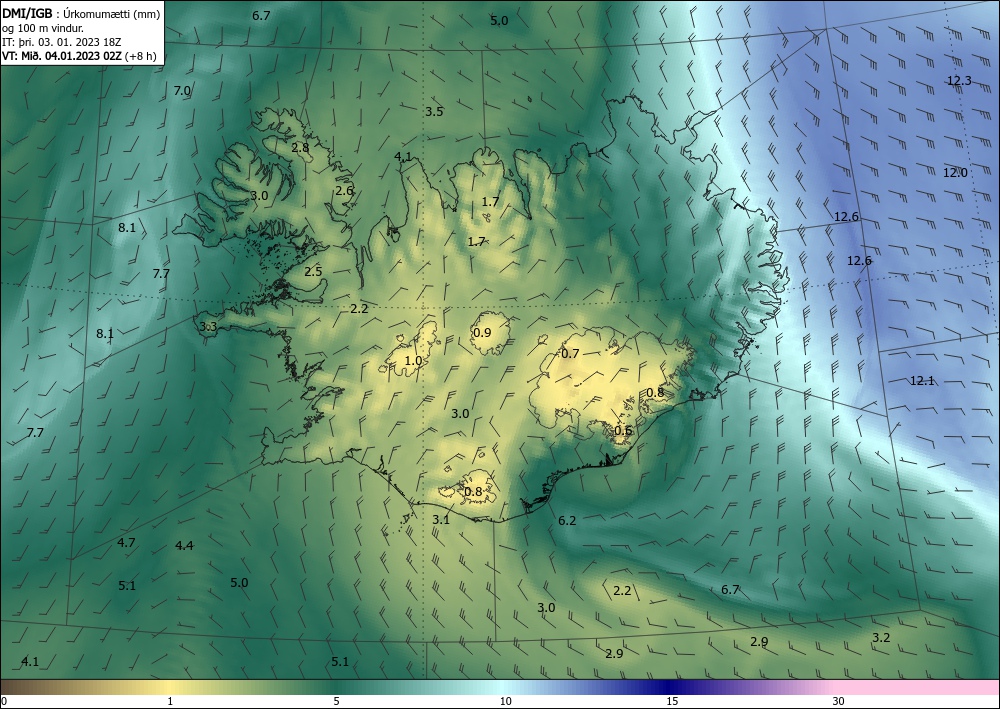Click the 3.3 value on the peninsula tip
Screen dimensions: 1000x709
click(208, 326)
